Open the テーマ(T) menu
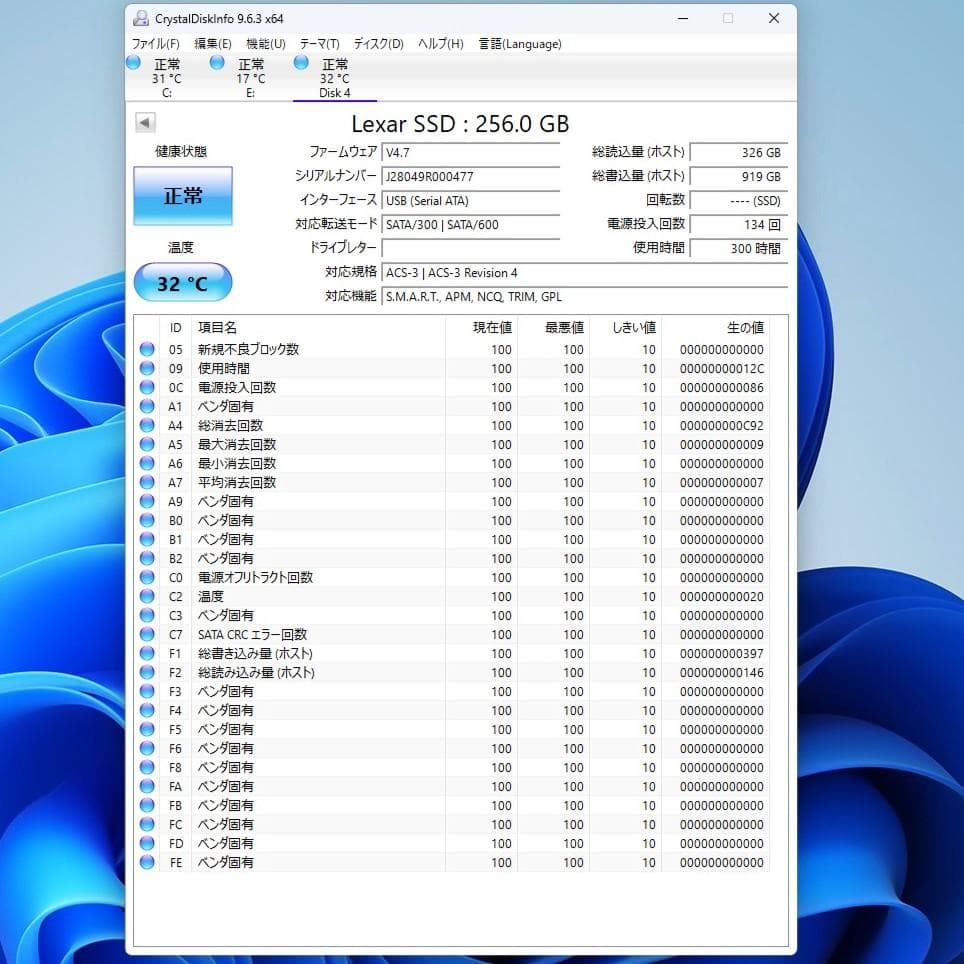The width and height of the screenshot is (964, 964). click(x=320, y=44)
